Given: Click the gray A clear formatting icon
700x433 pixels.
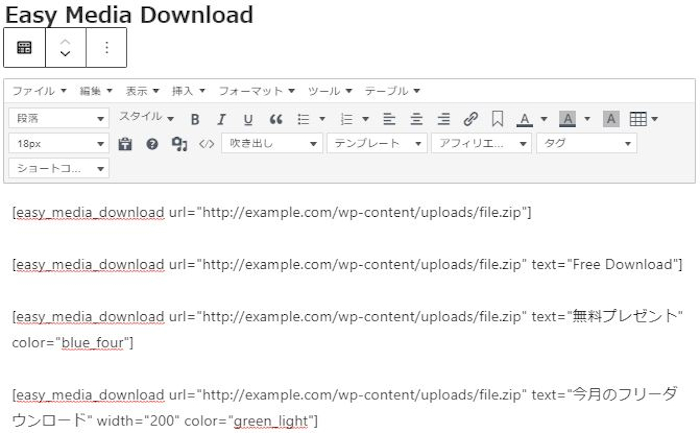Looking at the screenshot, I should [x=611, y=119].
